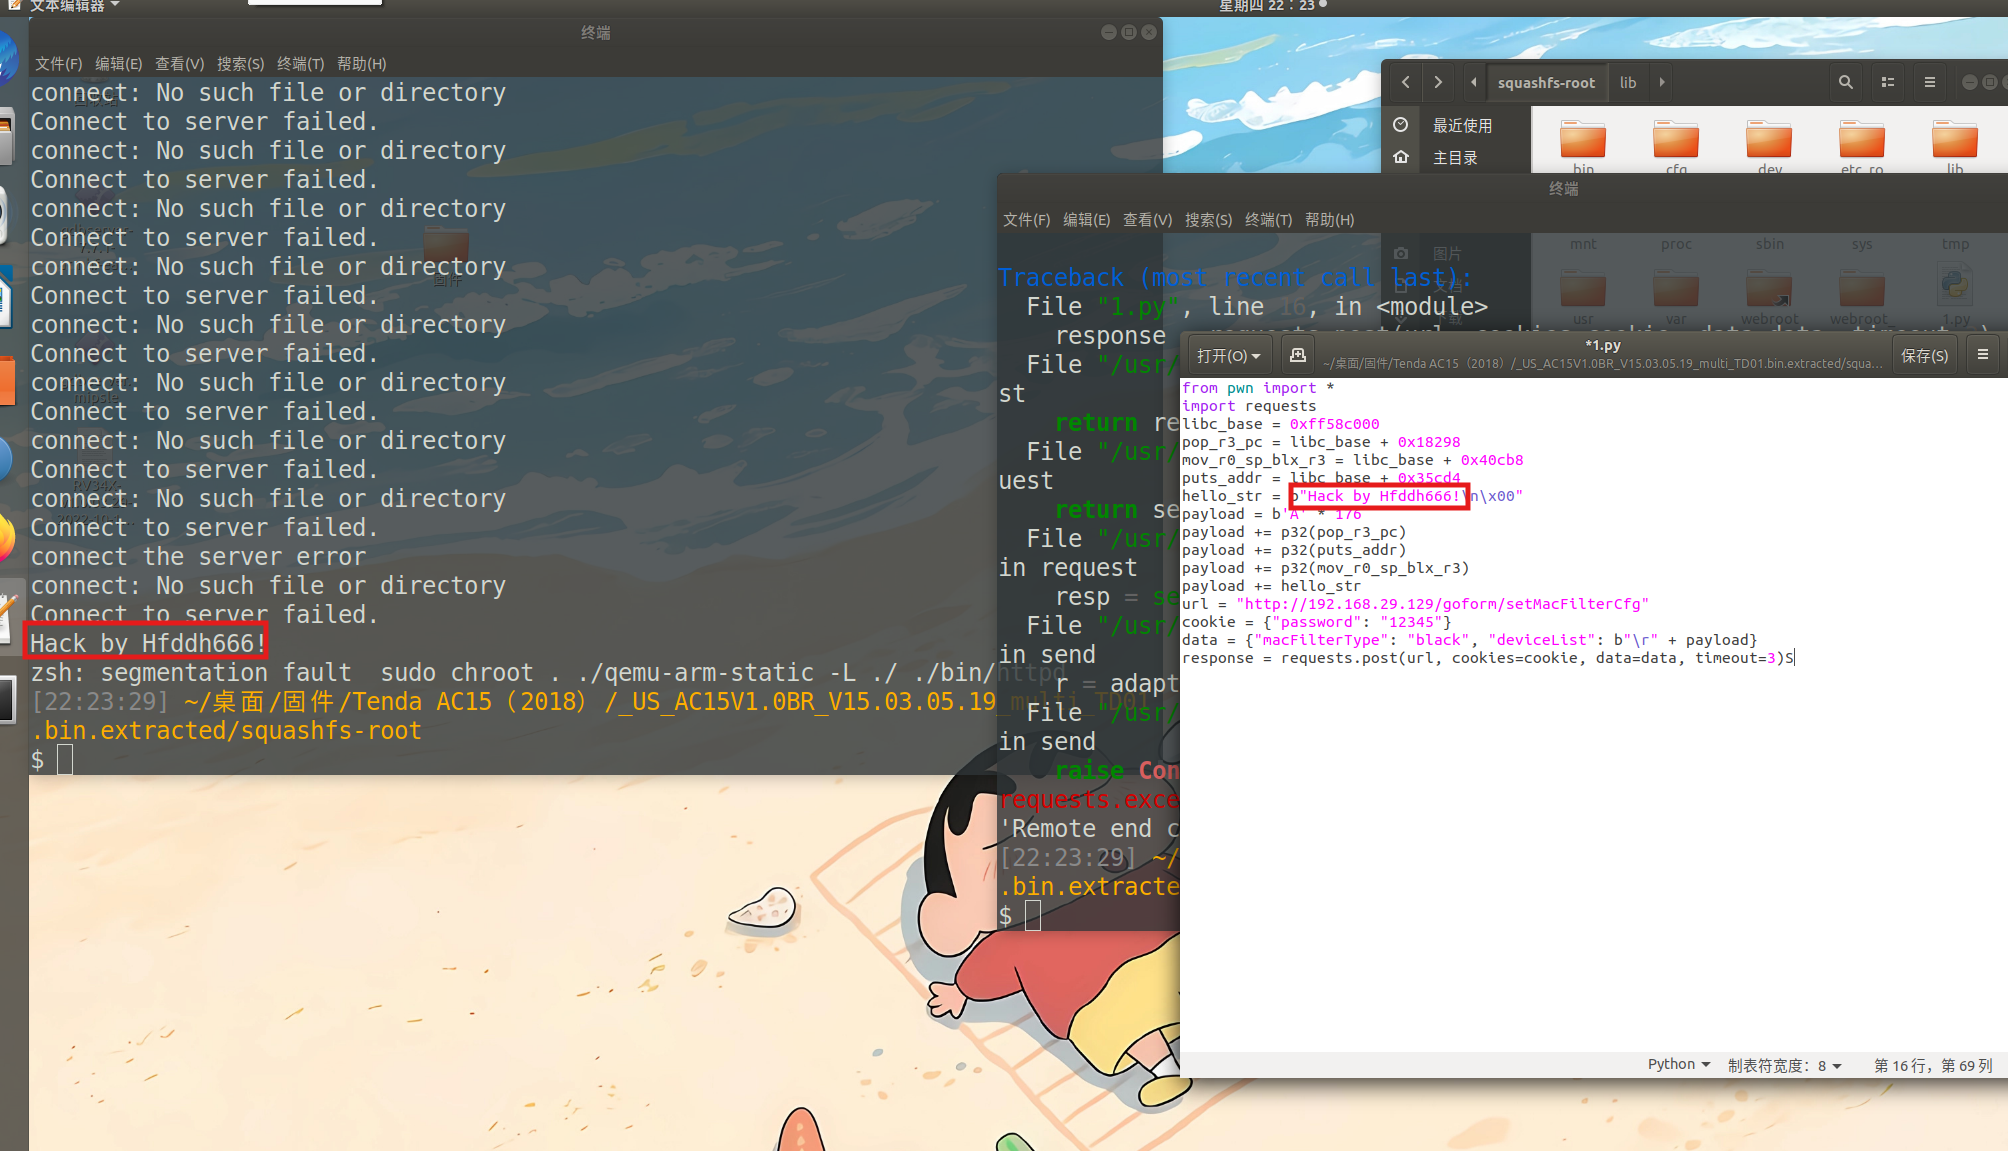This screenshot has height=1151, width=2008.
Task: Click the requests.post line in editor
Action: (x=1487, y=658)
